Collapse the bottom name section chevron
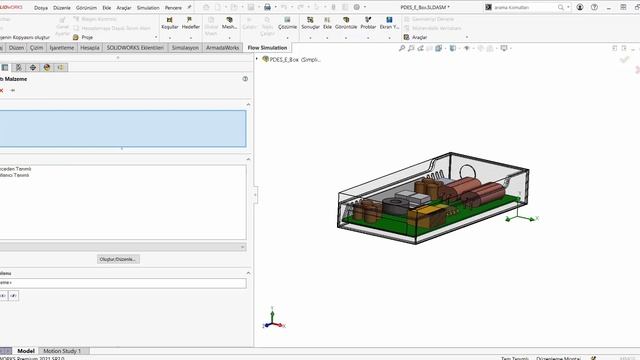Image resolution: width=640 pixels, height=360 pixels. [x=248, y=273]
